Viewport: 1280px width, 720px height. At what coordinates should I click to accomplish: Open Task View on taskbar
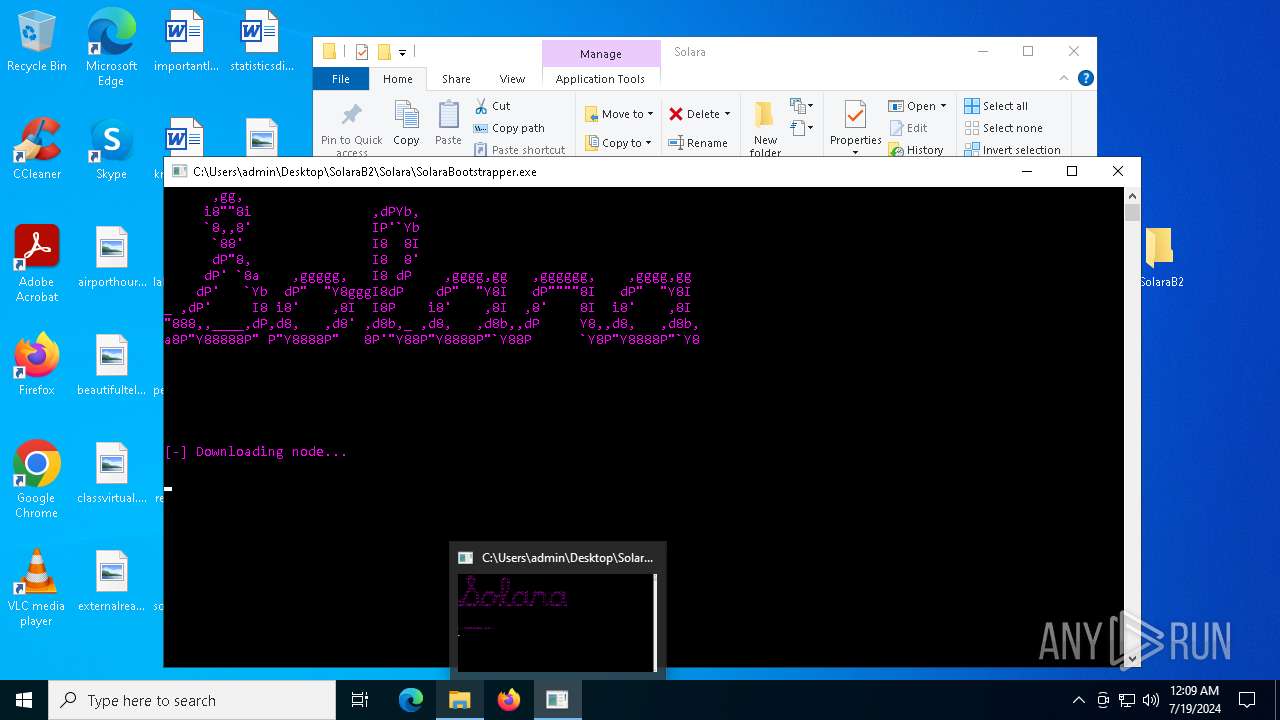click(360, 700)
